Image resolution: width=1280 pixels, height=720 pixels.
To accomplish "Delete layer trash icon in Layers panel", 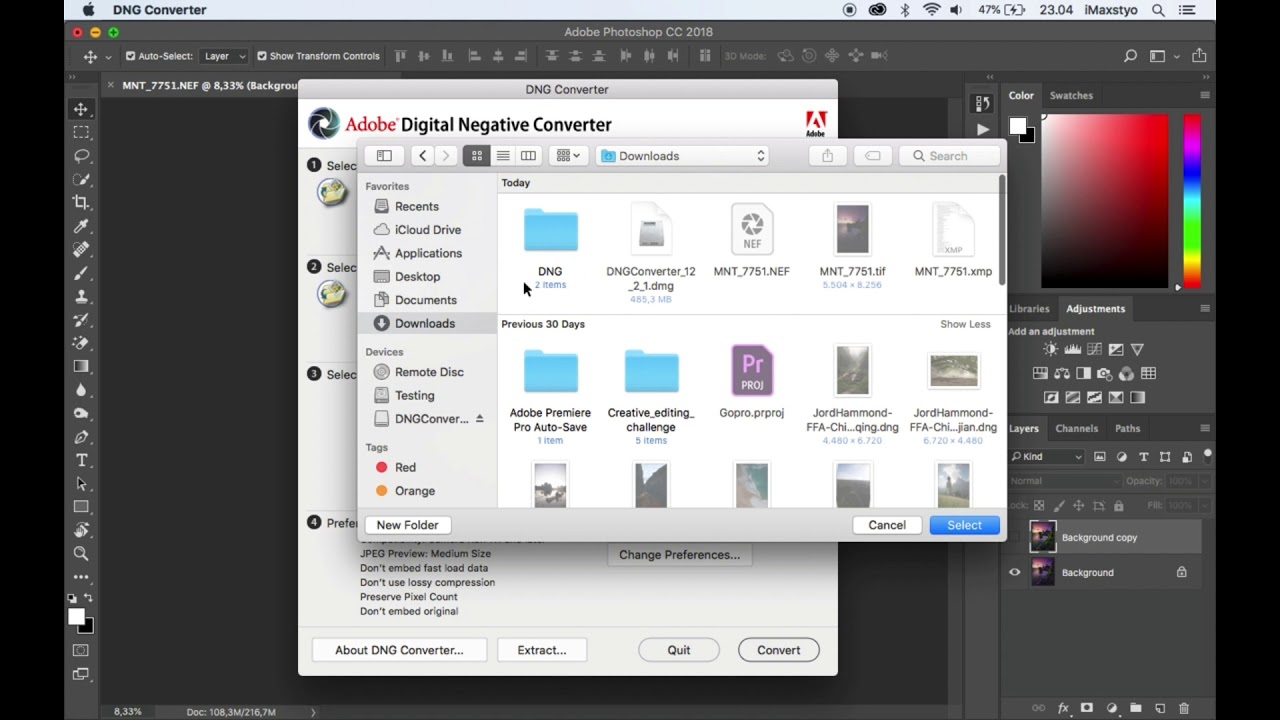I will (1184, 708).
